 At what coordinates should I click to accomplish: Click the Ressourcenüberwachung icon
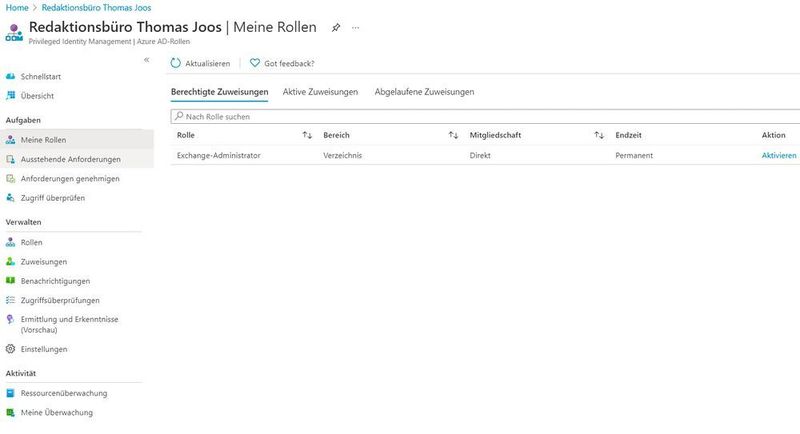coord(10,393)
